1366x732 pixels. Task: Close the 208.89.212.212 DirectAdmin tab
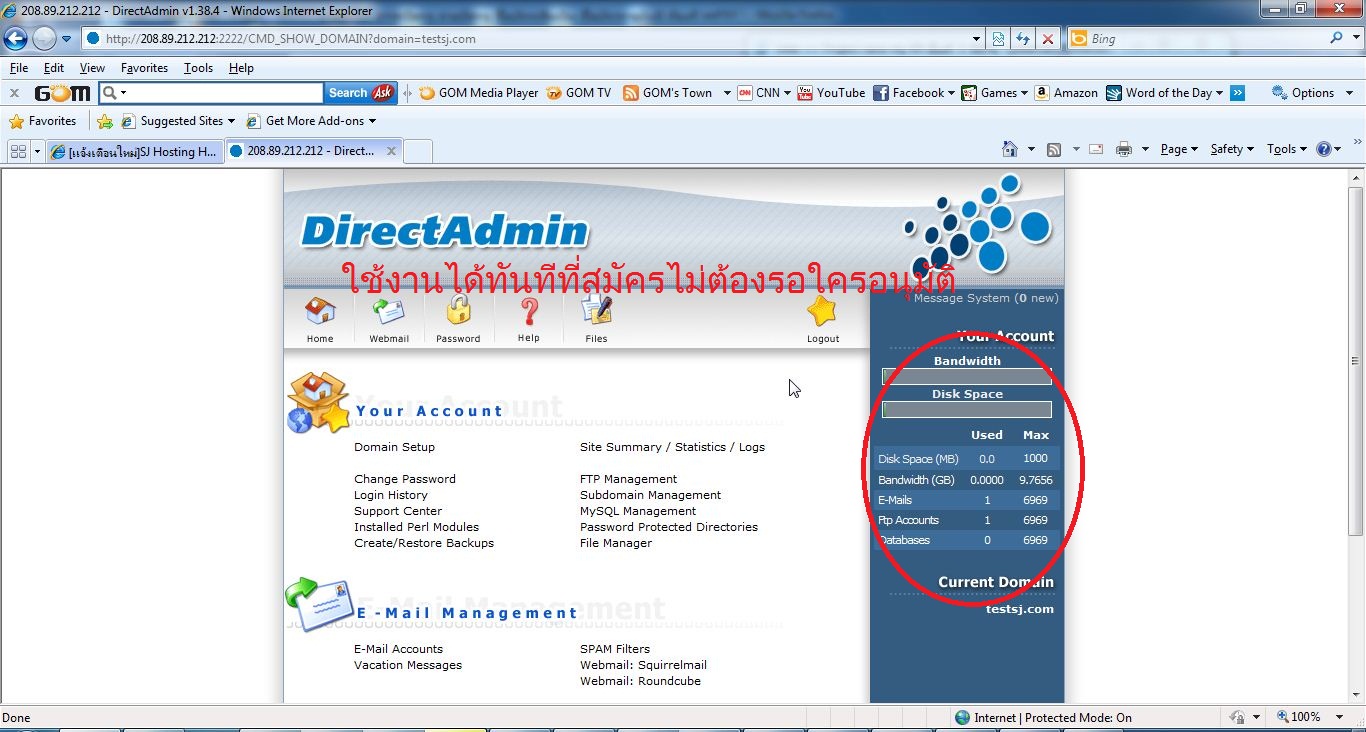(391, 151)
